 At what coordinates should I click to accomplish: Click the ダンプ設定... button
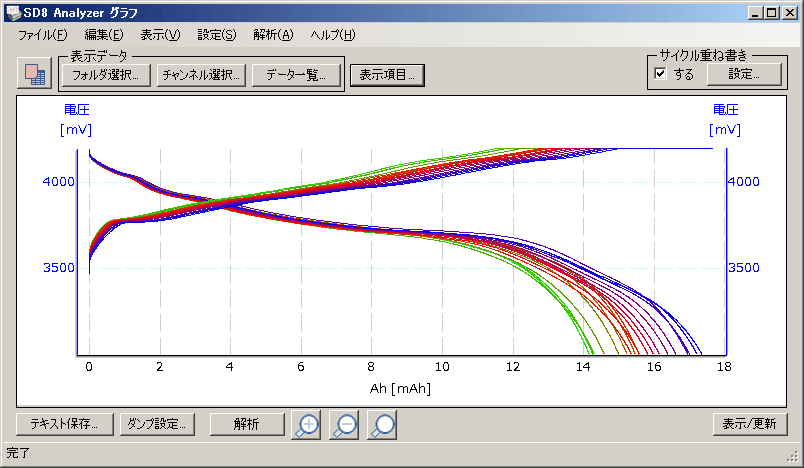(x=157, y=424)
